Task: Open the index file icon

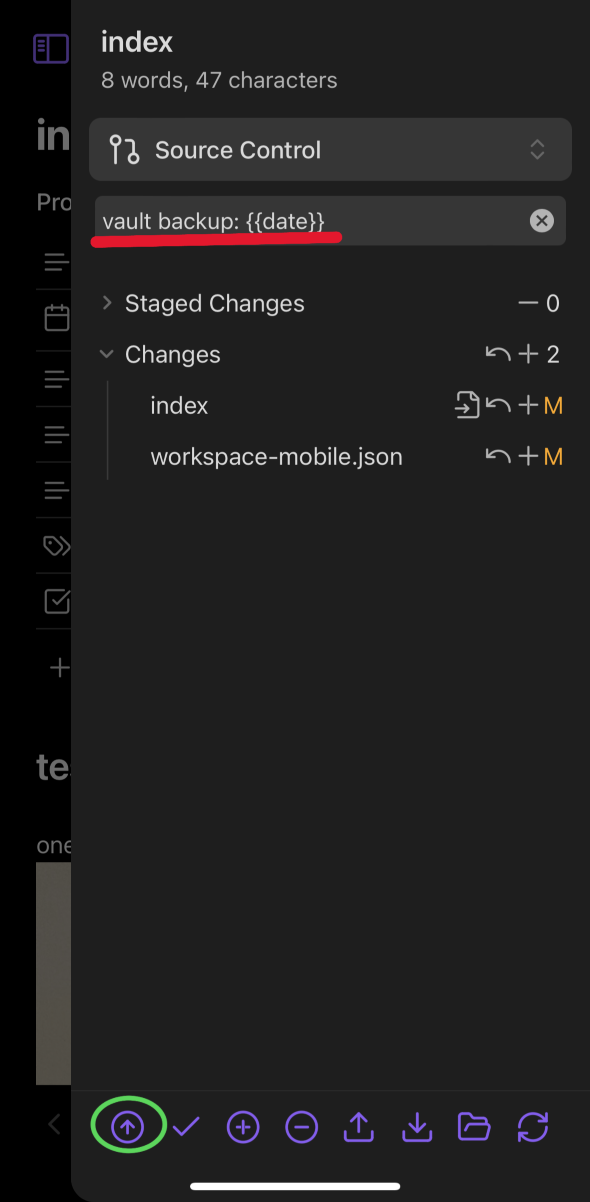Action: [467, 405]
